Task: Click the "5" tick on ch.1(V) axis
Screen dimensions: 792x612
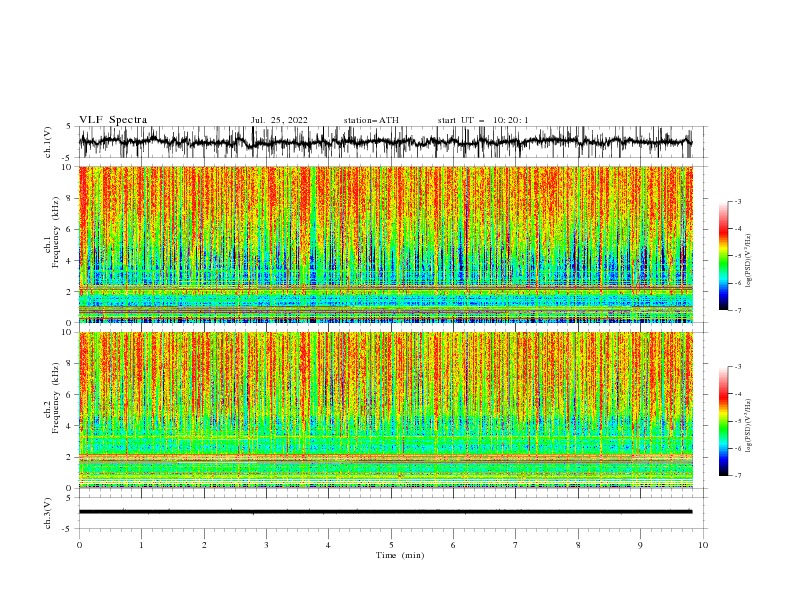Action: [x=68, y=127]
